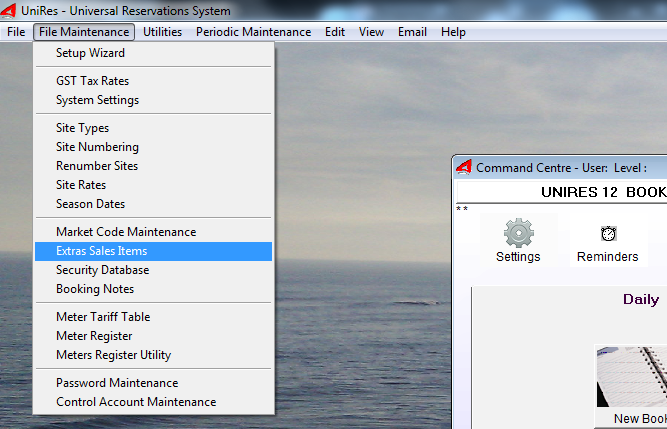Click the Daily heading text
Viewport: 667px width, 429px height.
(x=641, y=299)
